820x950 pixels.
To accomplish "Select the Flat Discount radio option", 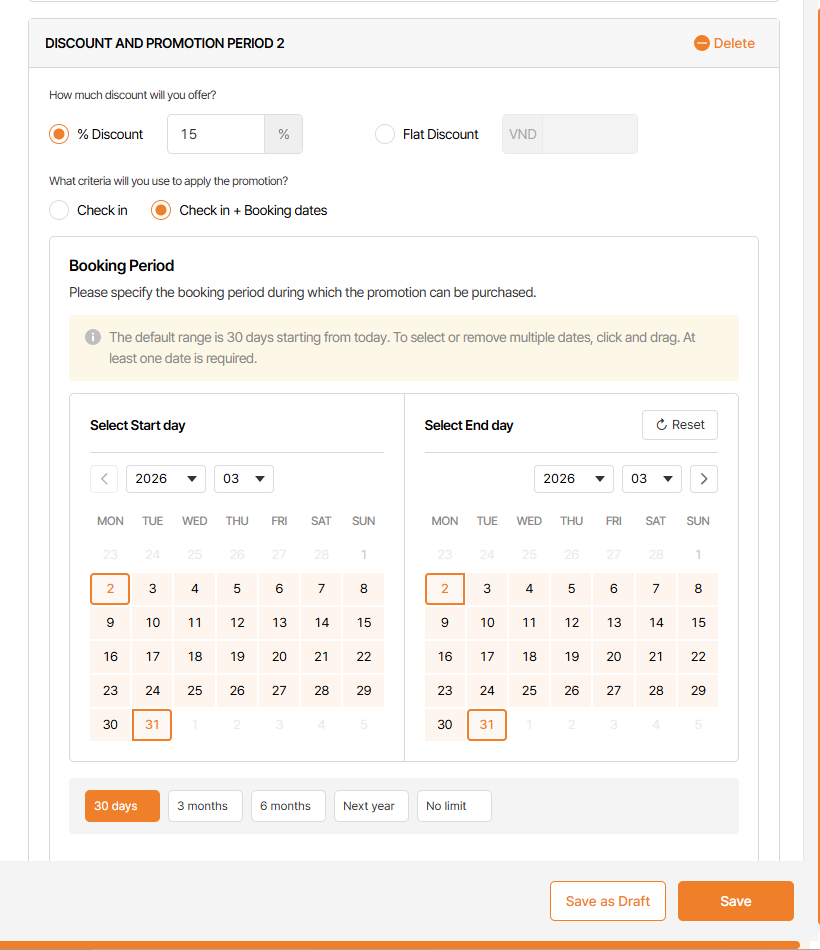I will coord(385,134).
